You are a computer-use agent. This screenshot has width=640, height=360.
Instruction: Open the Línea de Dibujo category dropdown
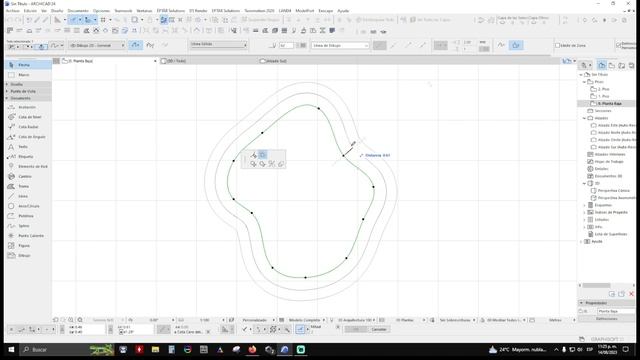[340, 46]
